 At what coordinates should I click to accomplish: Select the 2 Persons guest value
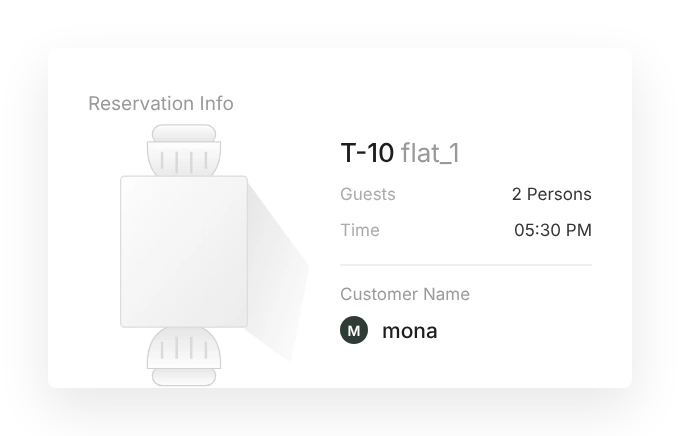(552, 194)
